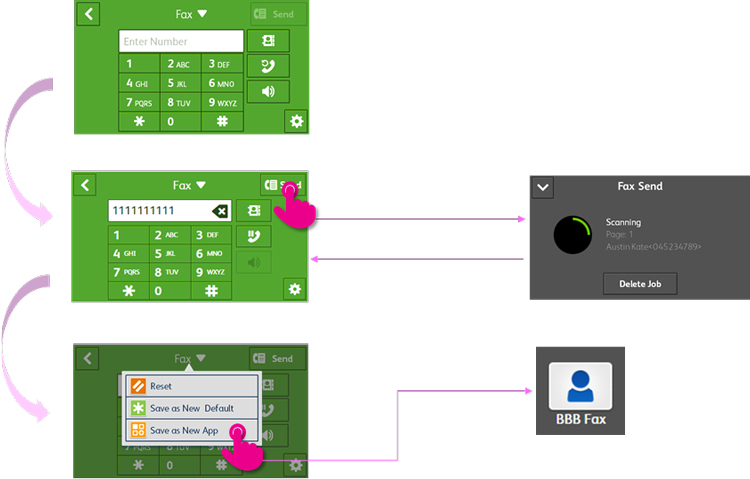Click the BBB Fax app tile
This screenshot has height=479, width=750.
[580, 391]
